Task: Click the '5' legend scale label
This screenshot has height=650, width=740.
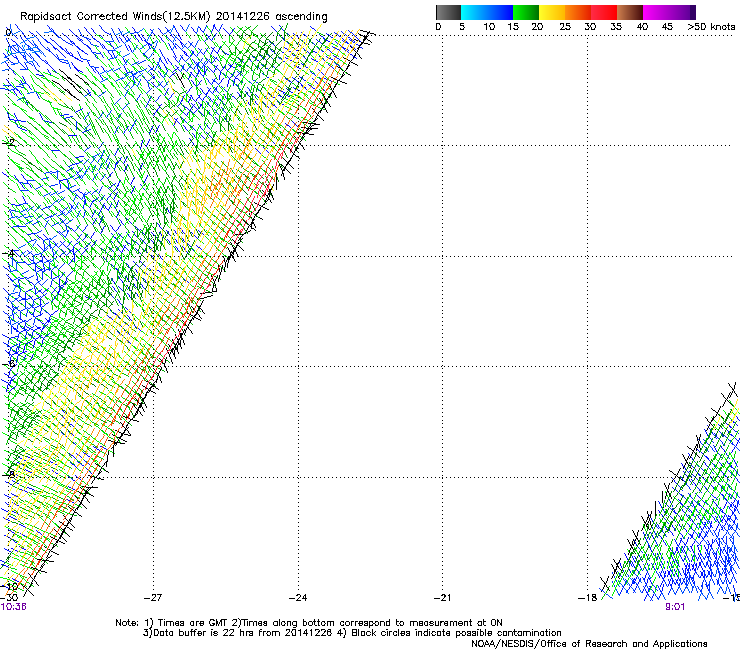Action: (x=462, y=27)
